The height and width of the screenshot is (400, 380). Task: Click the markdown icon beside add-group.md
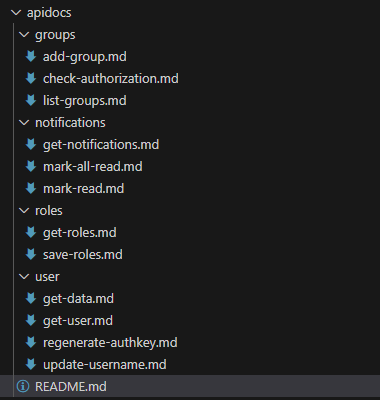pos(31,56)
